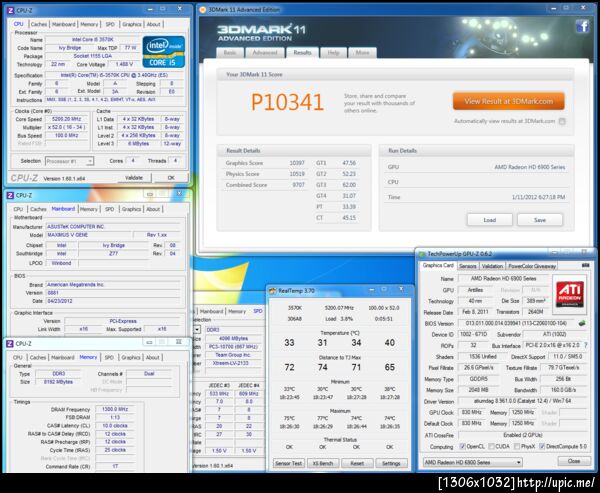The width and height of the screenshot is (600, 493).
Task: Click the Combined Score value 9707
Action: coord(298,185)
